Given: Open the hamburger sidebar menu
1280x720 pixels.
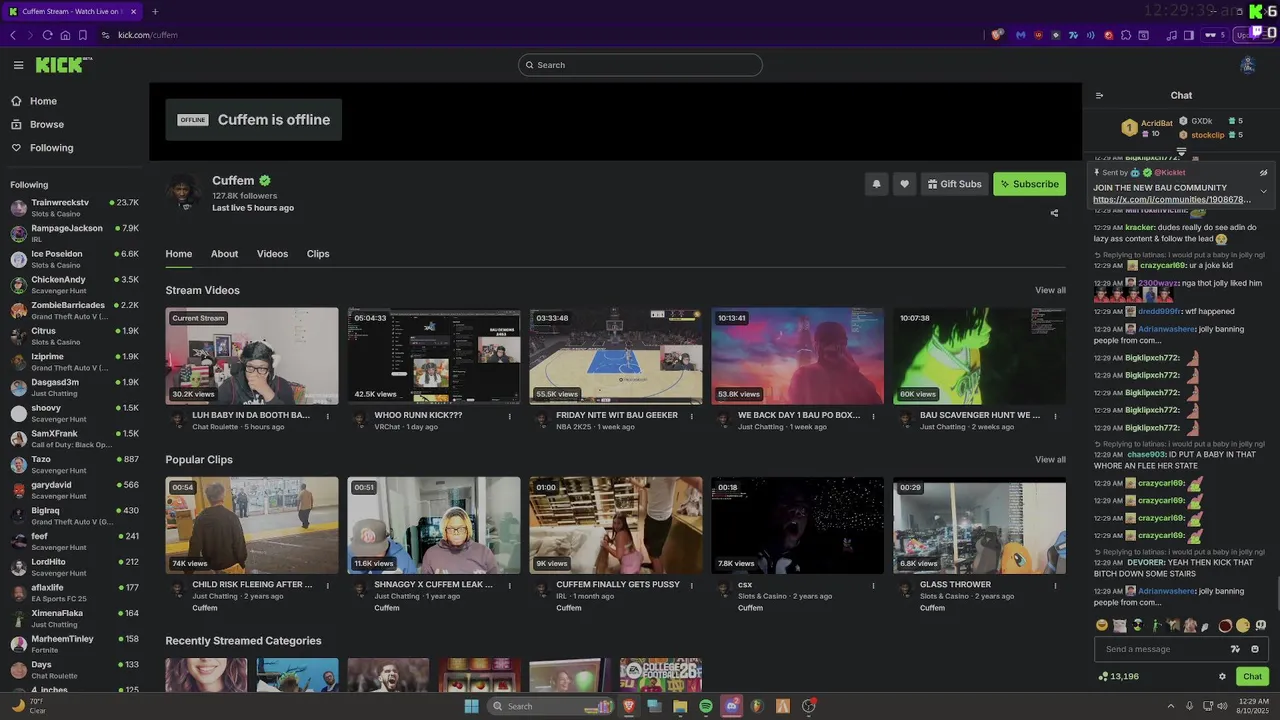Looking at the screenshot, I should tap(18, 65).
